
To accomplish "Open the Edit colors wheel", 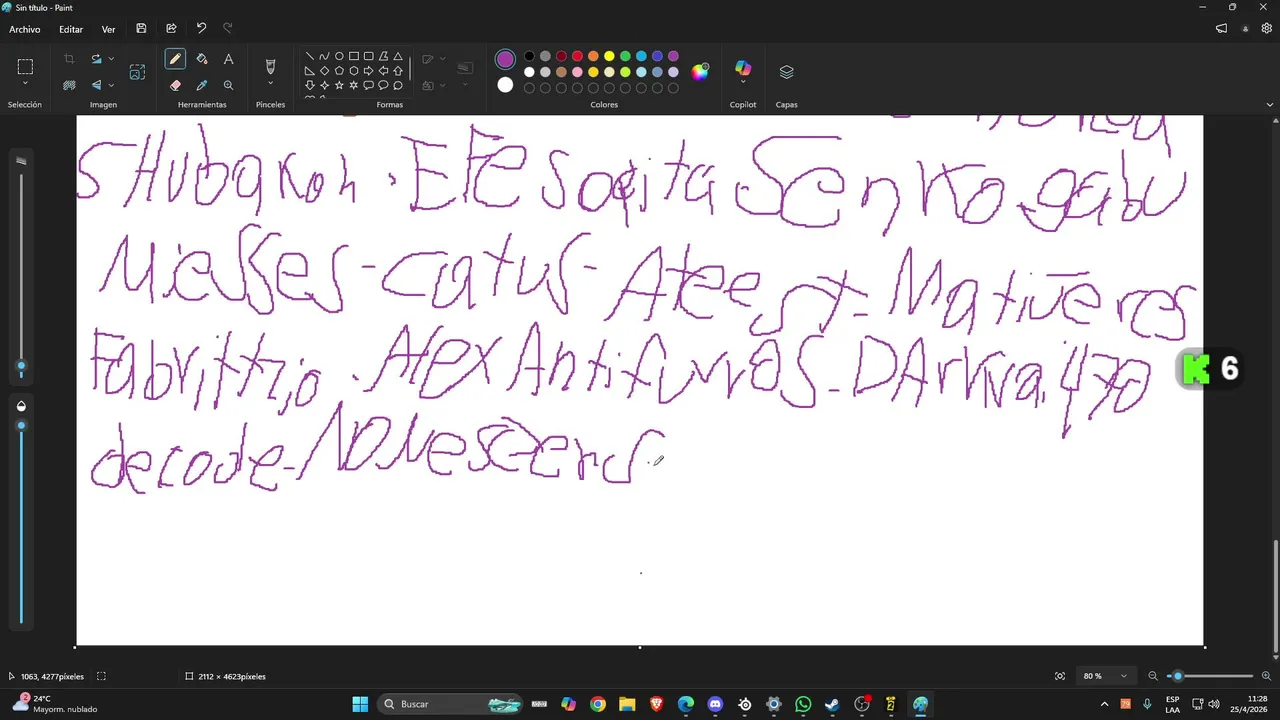I will 700,71.
